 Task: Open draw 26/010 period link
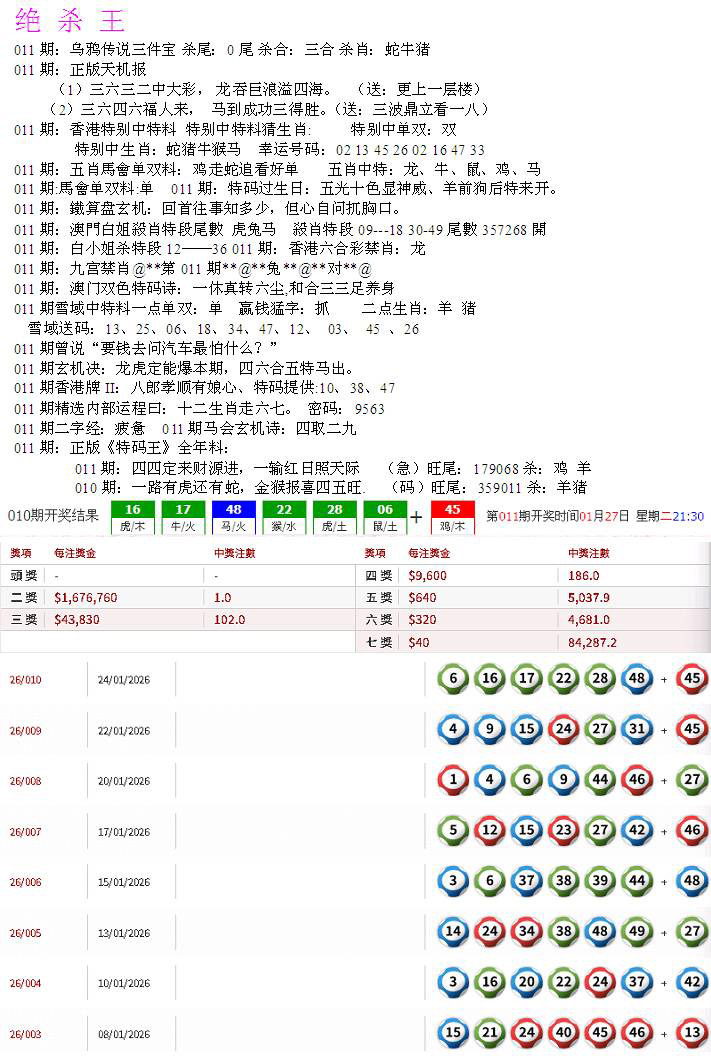25,679
